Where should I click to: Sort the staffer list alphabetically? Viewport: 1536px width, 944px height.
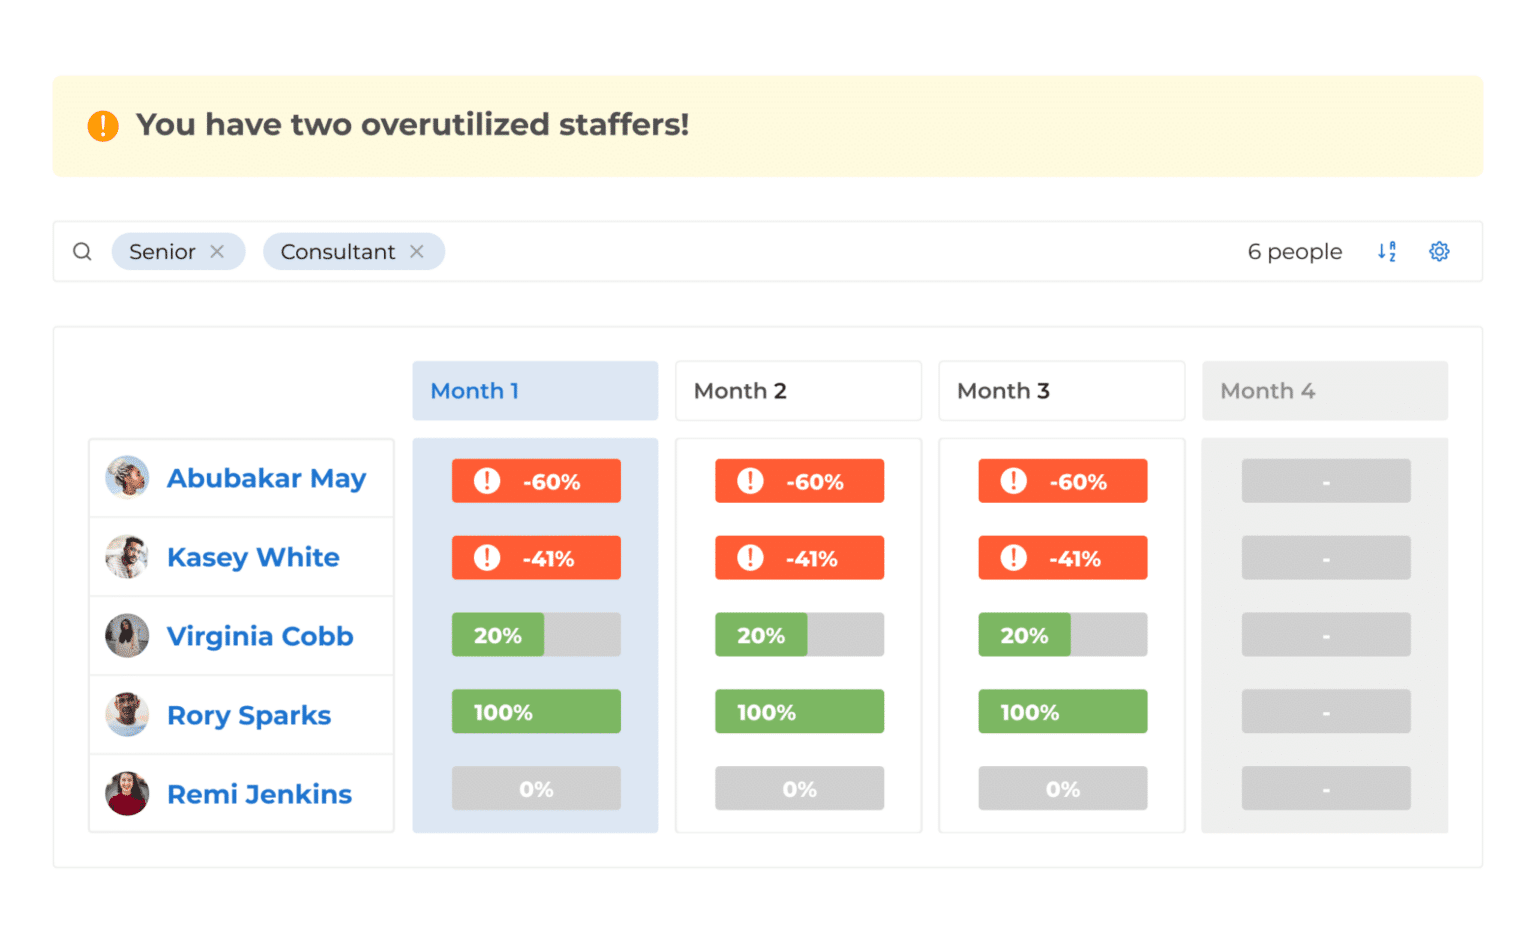(1387, 252)
